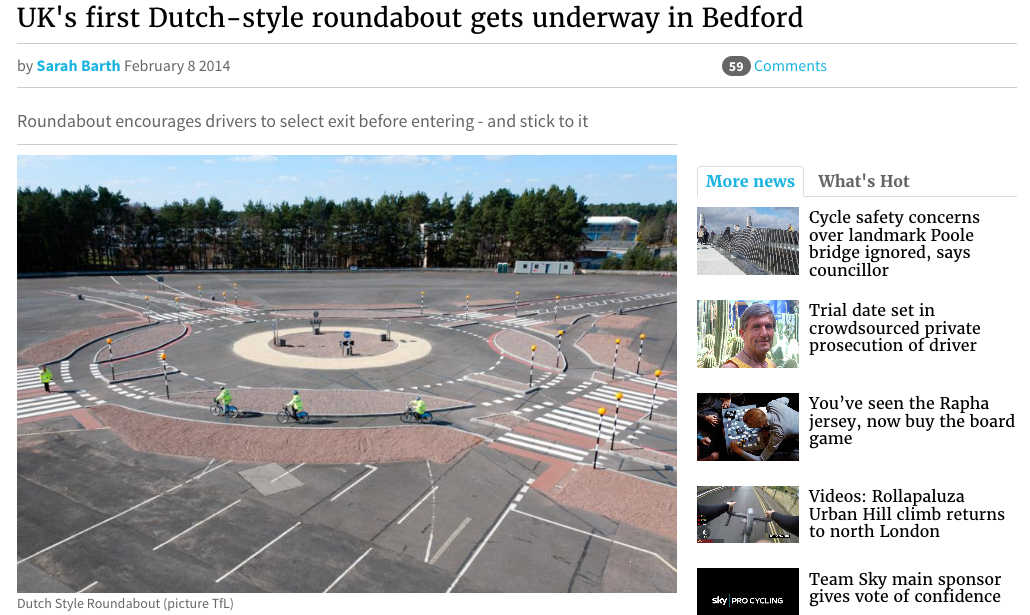The height and width of the screenshot is (615, 1030).
Task: Open the Rollapaluza handlebar video thumbnail
Action: (x=748, y=514)
